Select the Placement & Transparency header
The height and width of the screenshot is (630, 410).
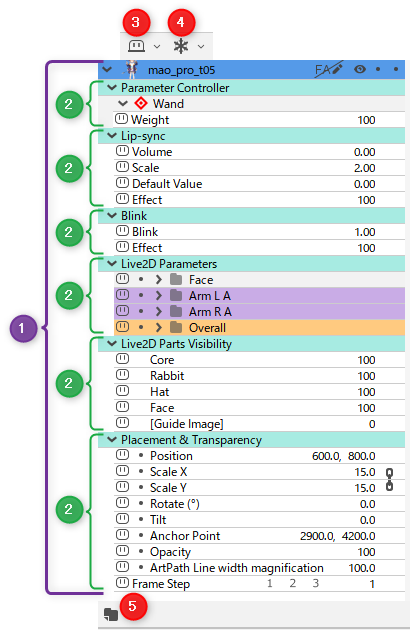(x=251, y=440)
